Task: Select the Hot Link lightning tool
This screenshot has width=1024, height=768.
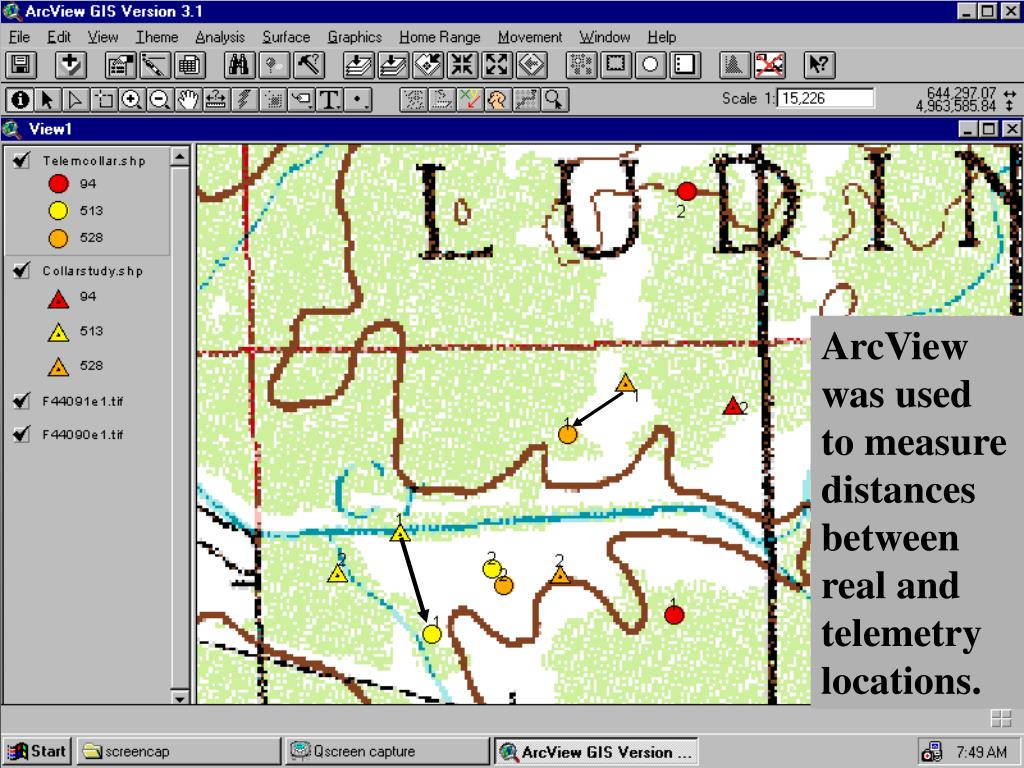Action: pos(244,100)
